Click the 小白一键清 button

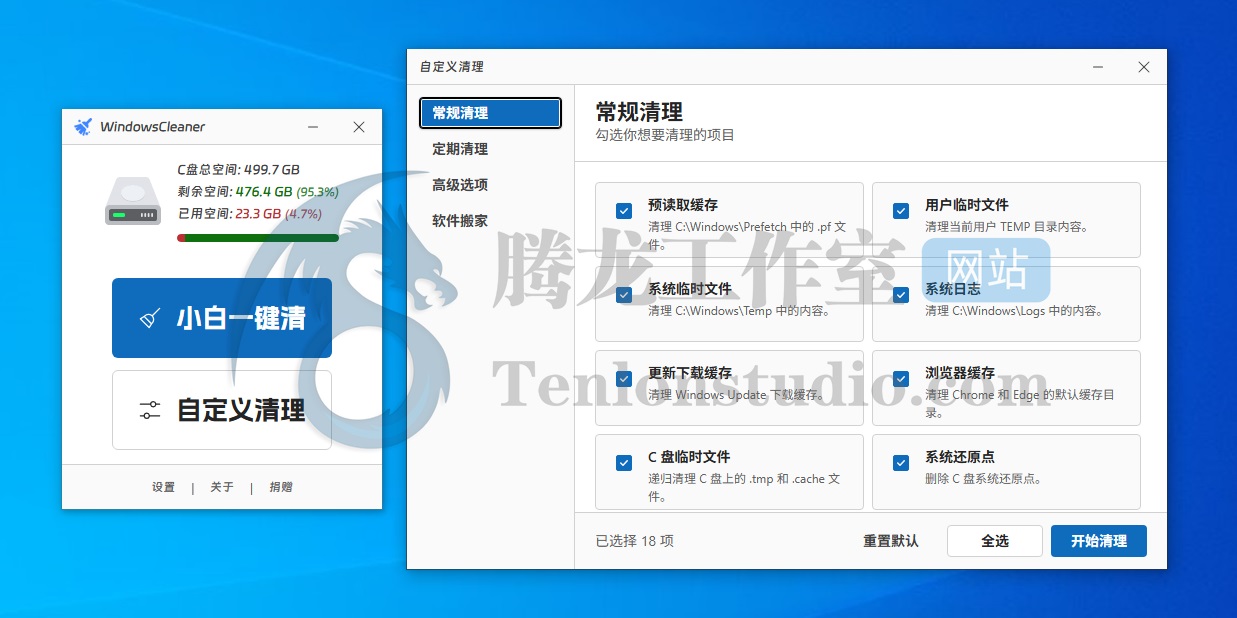[x=222, y=318]
